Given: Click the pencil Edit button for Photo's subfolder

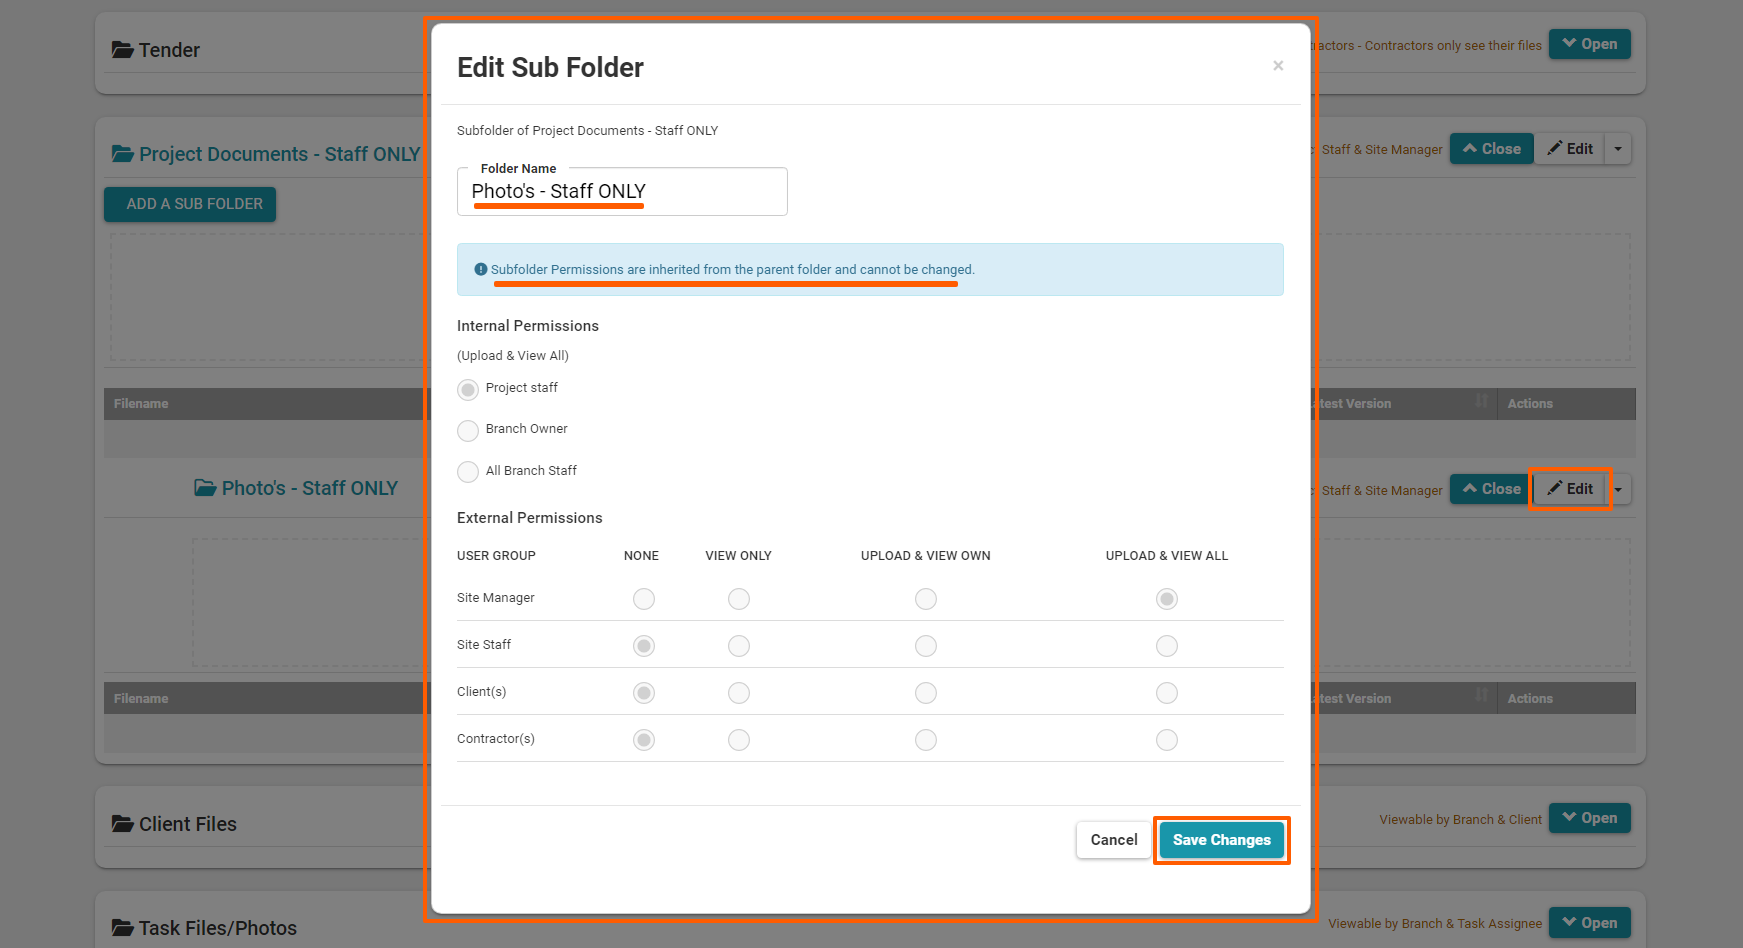Looking at the screenshot, I should (1570, 489).
